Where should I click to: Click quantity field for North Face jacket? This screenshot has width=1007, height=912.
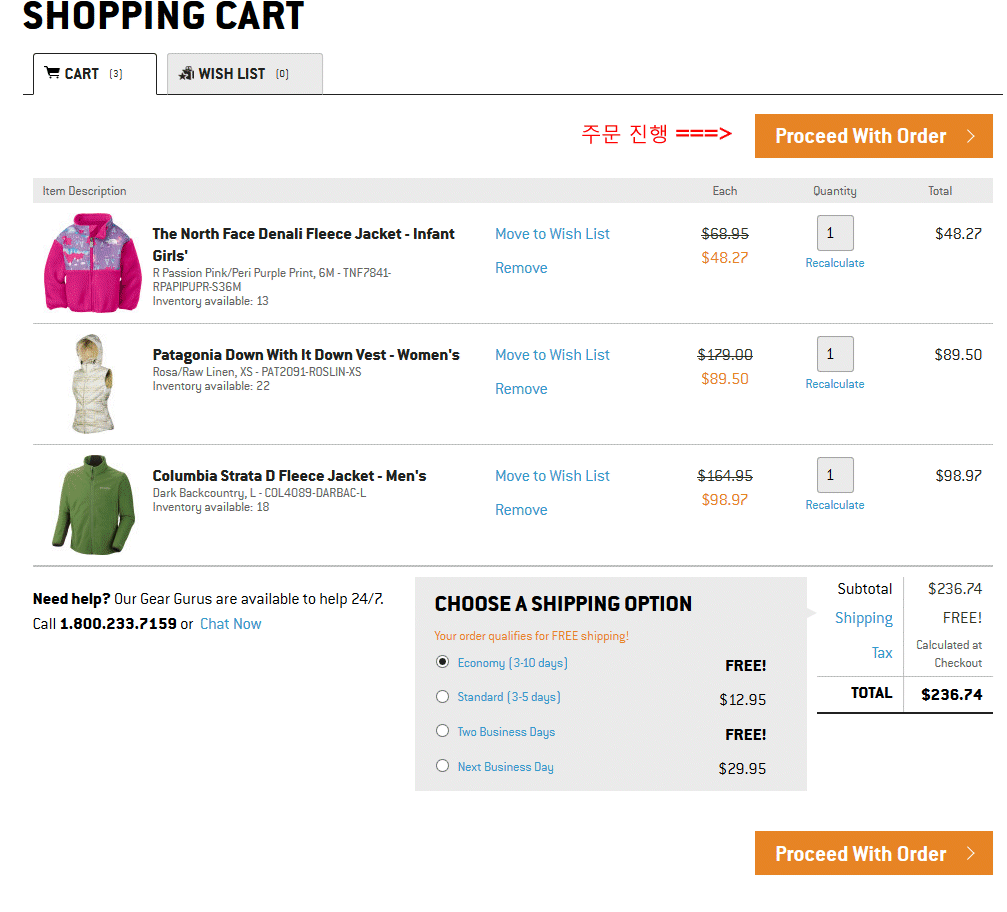pos(834,234)
